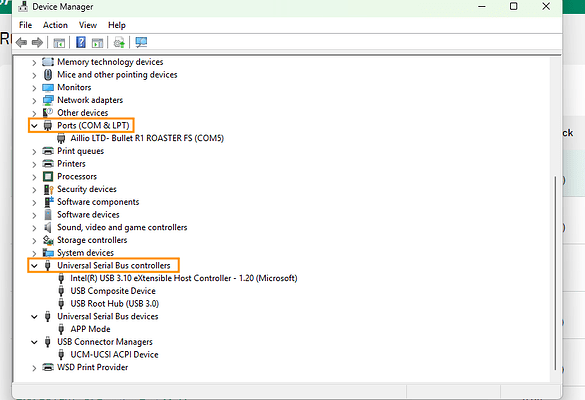Collapse Universal Serial Bus devices node
Image resolution: width=585 pixels, height=400 pixels.
click(x=34, y=317)
